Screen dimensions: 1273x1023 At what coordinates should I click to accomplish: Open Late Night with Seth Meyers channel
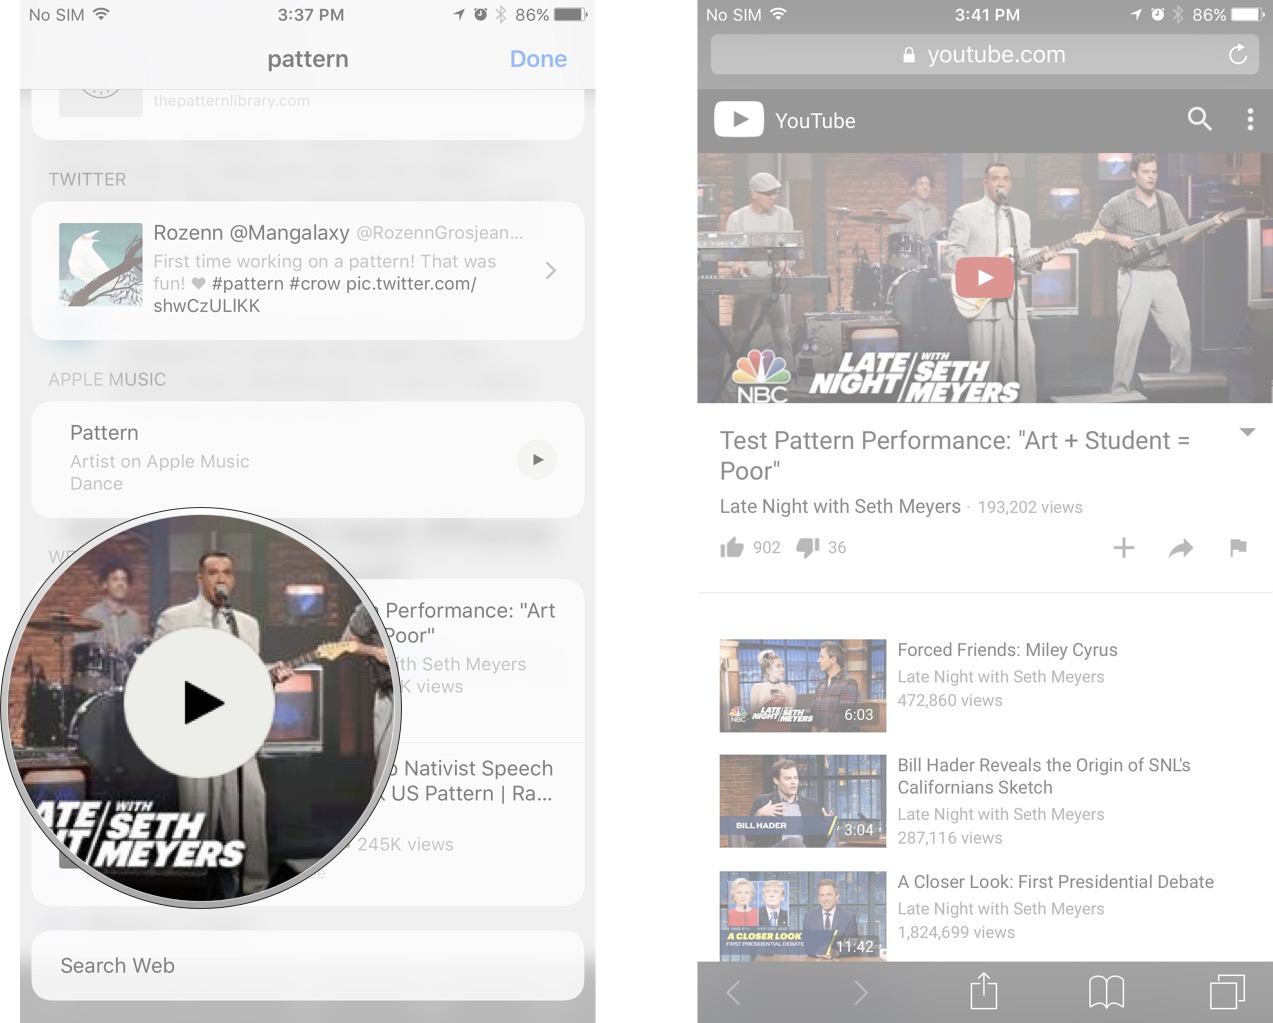click(840, 506)
